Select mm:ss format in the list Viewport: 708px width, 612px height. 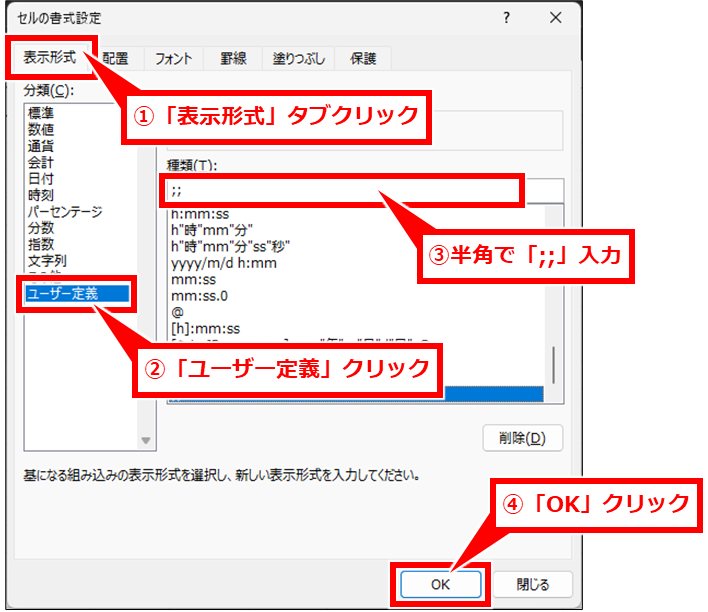point(193,279)
